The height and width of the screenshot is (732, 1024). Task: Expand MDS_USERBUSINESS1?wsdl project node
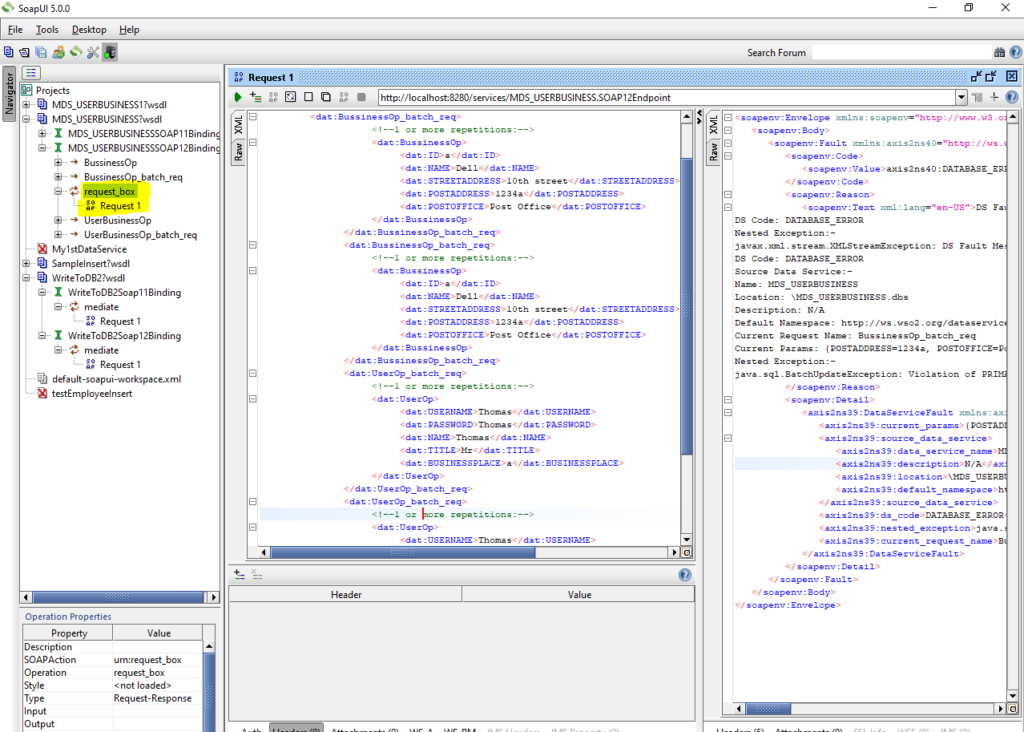pos(26,104)
